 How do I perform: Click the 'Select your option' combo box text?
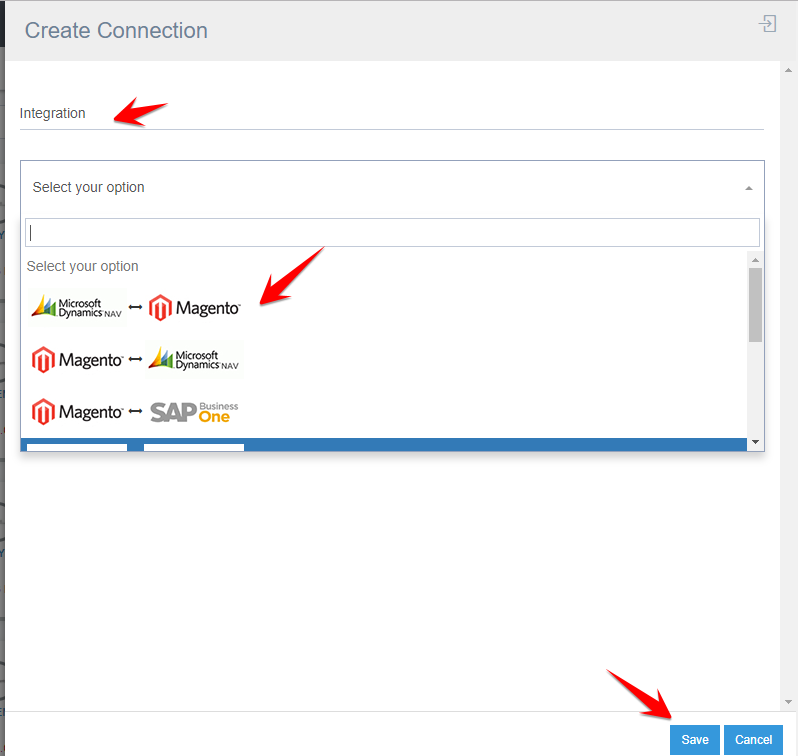point(89,187)
